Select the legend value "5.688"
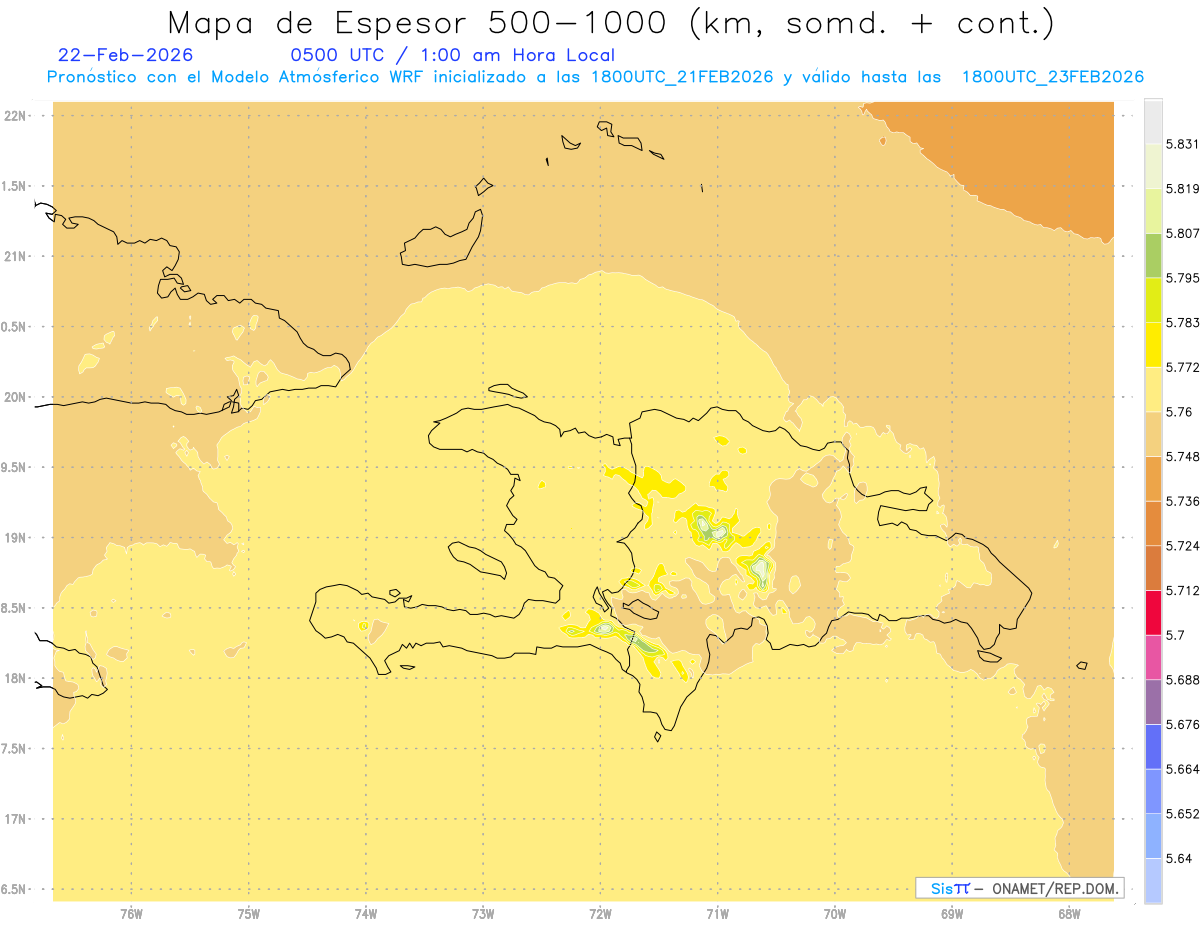1200x927 pixels. point(1183,680)
